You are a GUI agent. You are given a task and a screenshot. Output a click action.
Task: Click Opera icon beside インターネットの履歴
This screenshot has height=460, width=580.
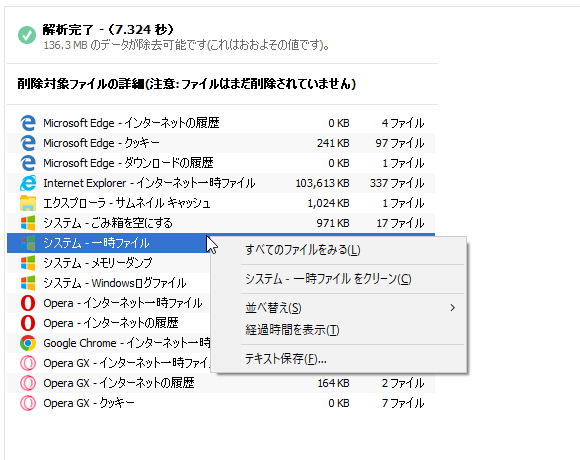pos(28,323)
